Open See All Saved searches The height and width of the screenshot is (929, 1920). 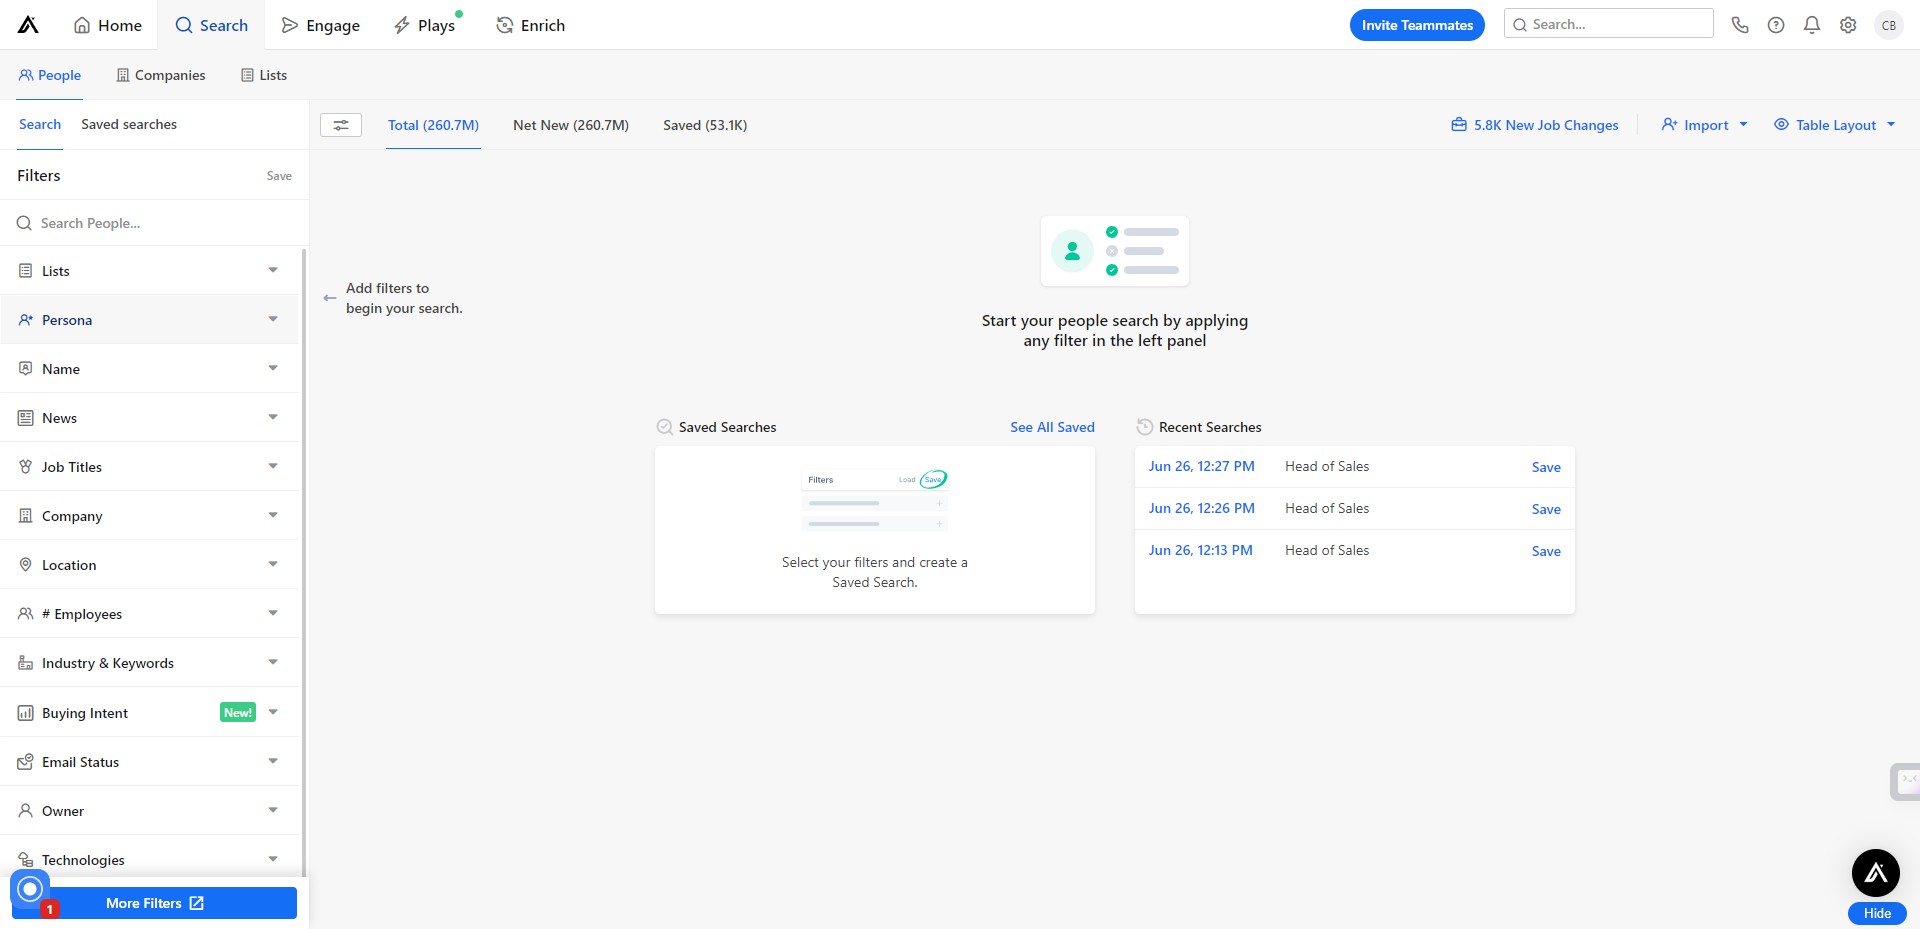point(1052,427)
